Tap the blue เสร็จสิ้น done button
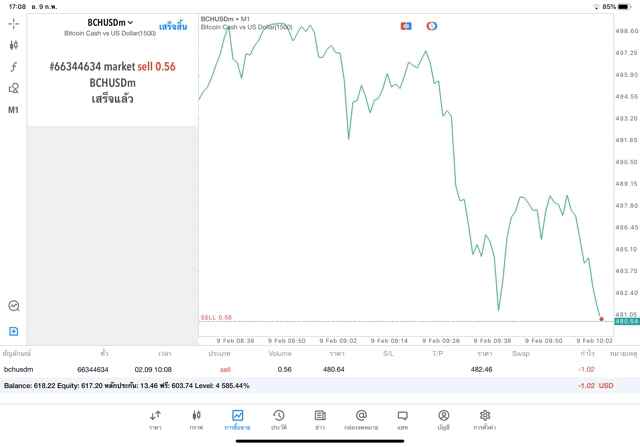Screen dimensions: 640x447 [173, 27]
